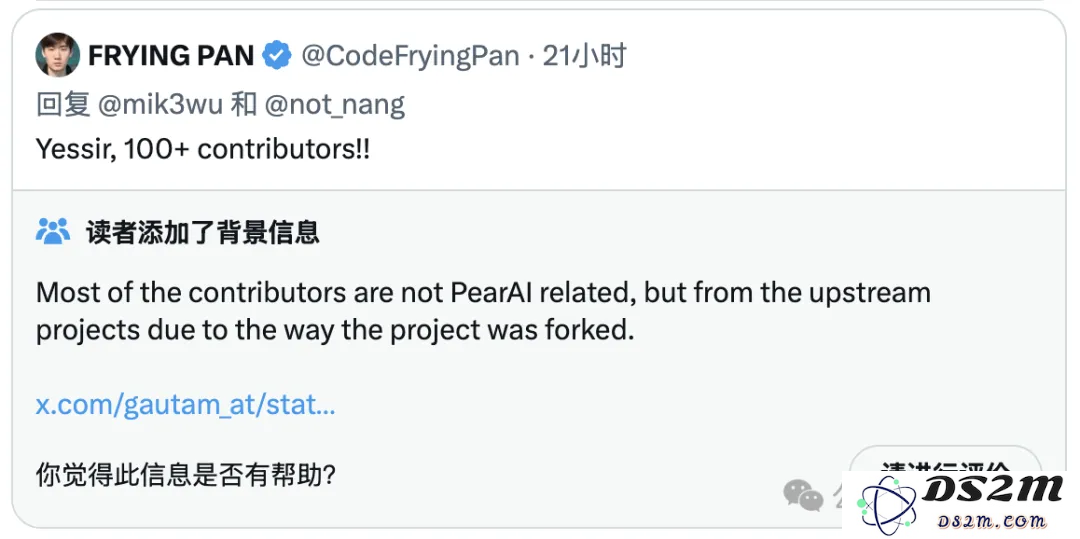Image resolution: width=1080 pixels, height=539 pixels.
Task: Click the 回复 reply label
Action: click(x=63, y=105)
